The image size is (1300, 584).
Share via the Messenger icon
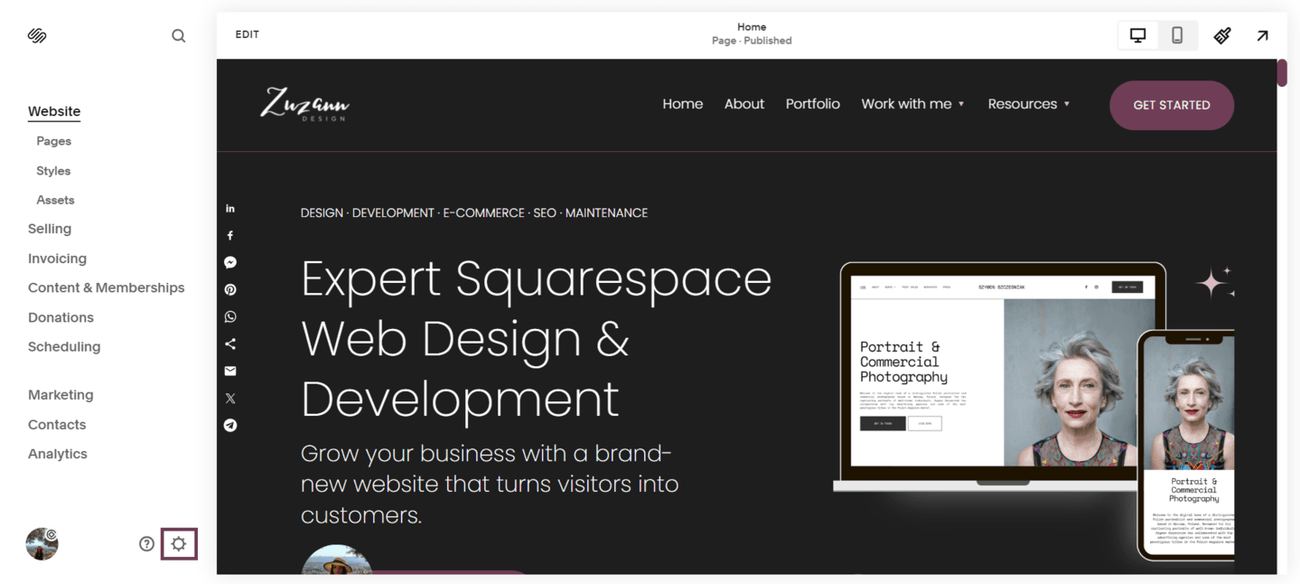230,262
